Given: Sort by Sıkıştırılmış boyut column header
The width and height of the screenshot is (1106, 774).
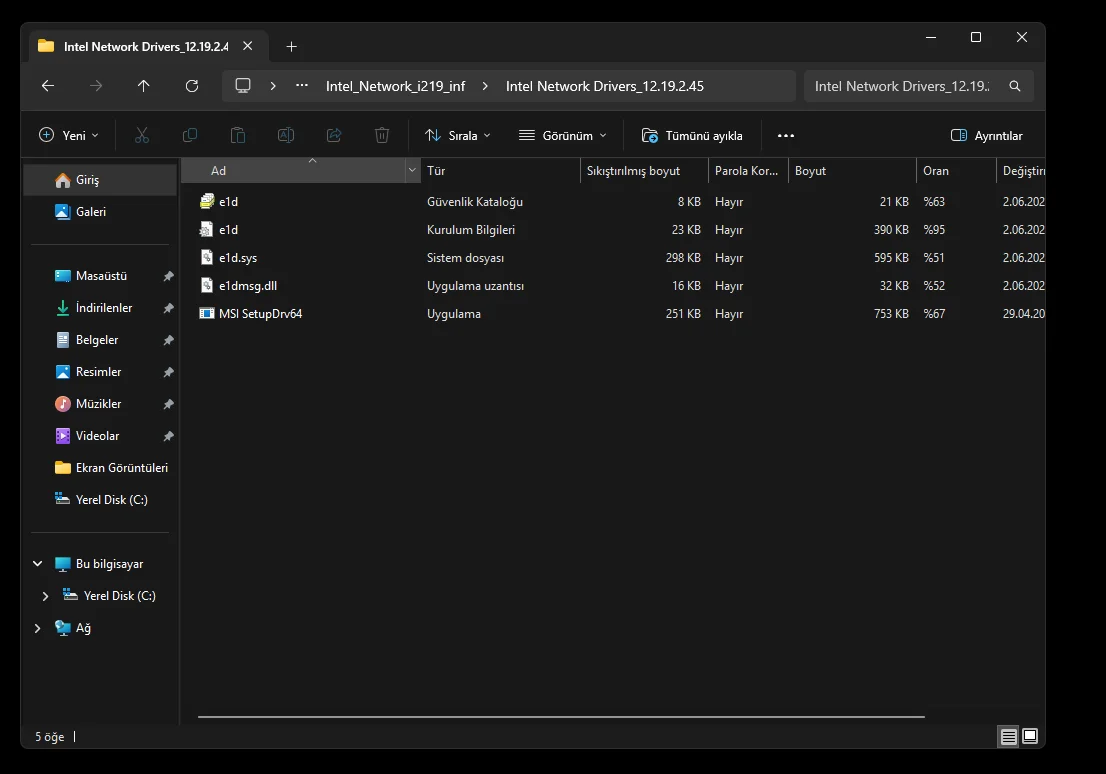Looking at the screenshot, I should pyautogui.click(x=633, y=171).
